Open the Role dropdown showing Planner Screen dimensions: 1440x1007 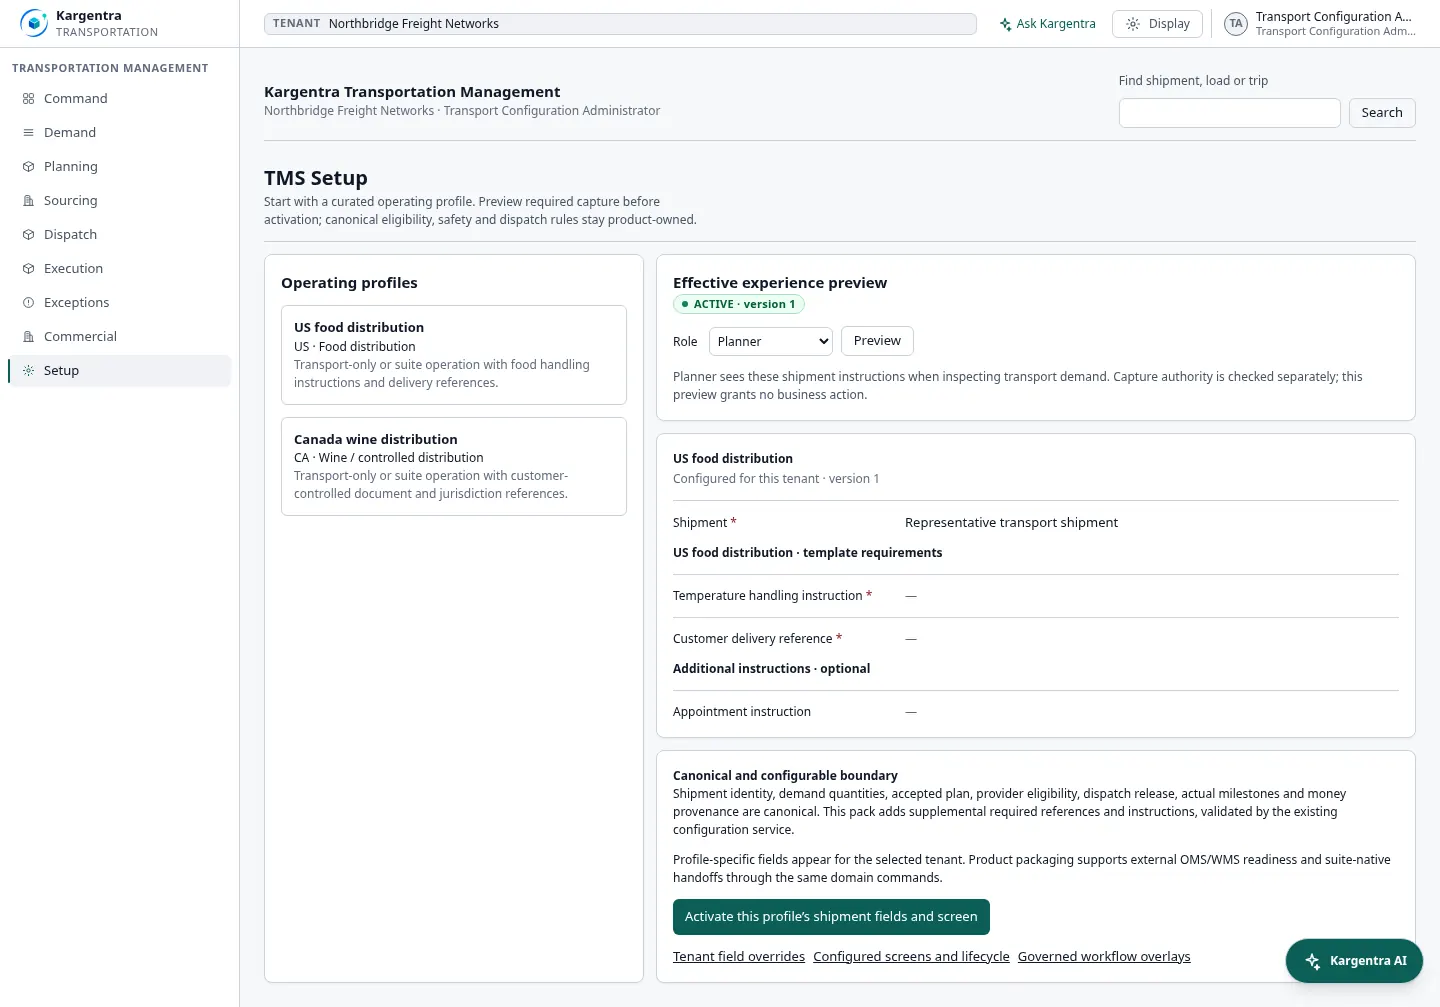coord(771,342)
